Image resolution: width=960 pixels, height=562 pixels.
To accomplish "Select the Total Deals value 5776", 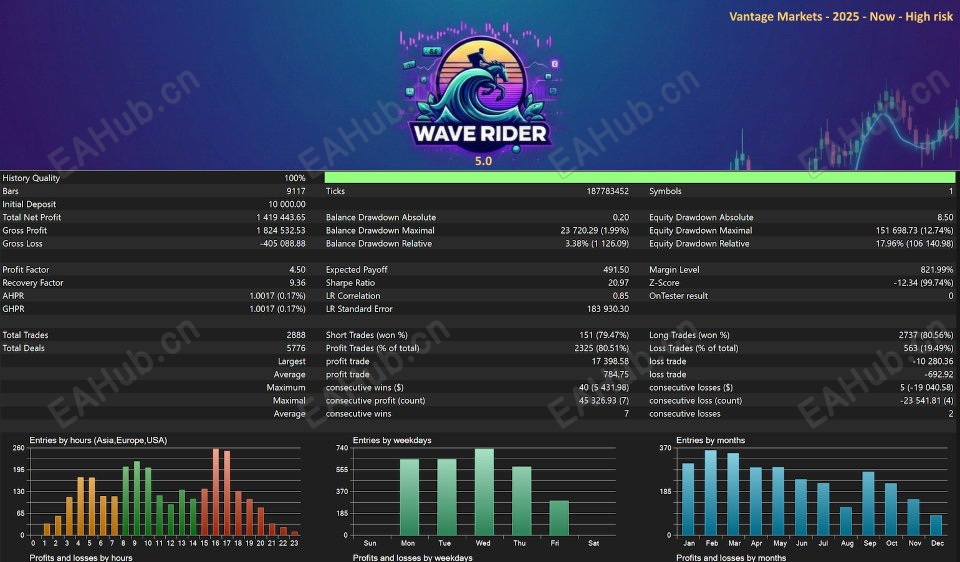I will 296,348.
